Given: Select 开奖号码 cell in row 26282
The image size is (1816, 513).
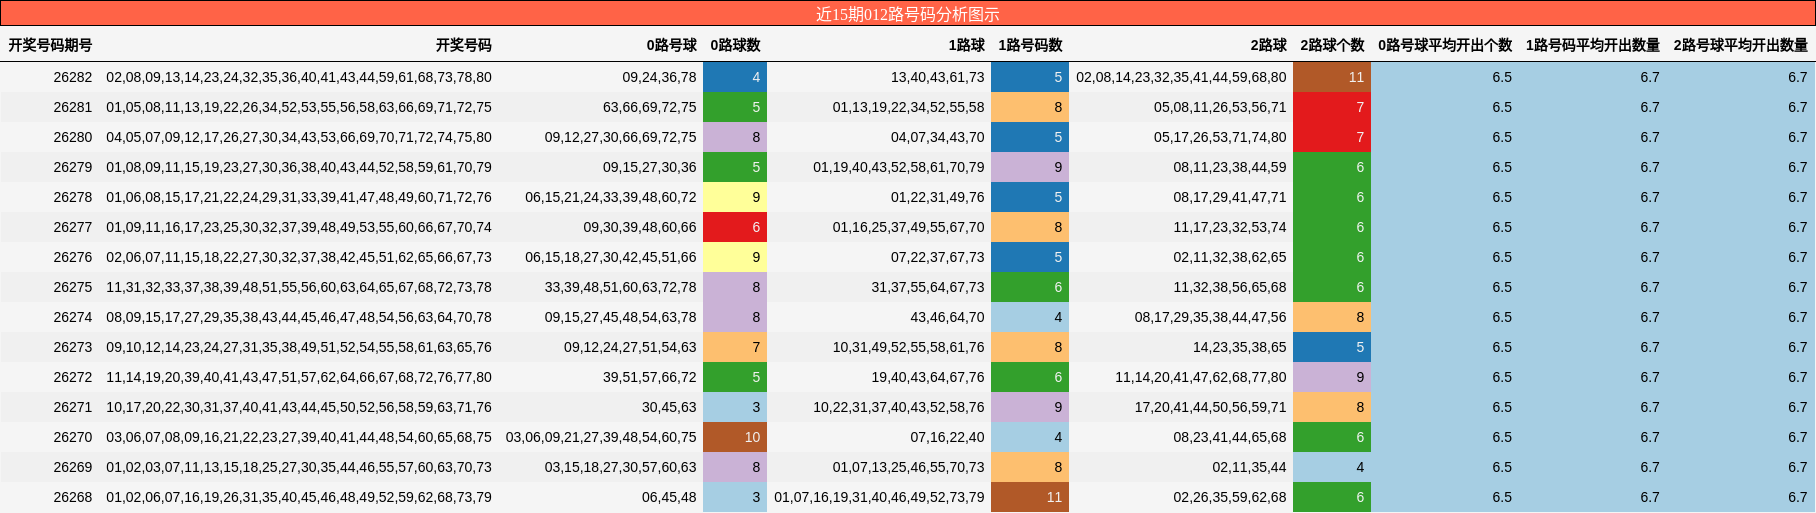Looking at the screenshot, I should [299, 77].
